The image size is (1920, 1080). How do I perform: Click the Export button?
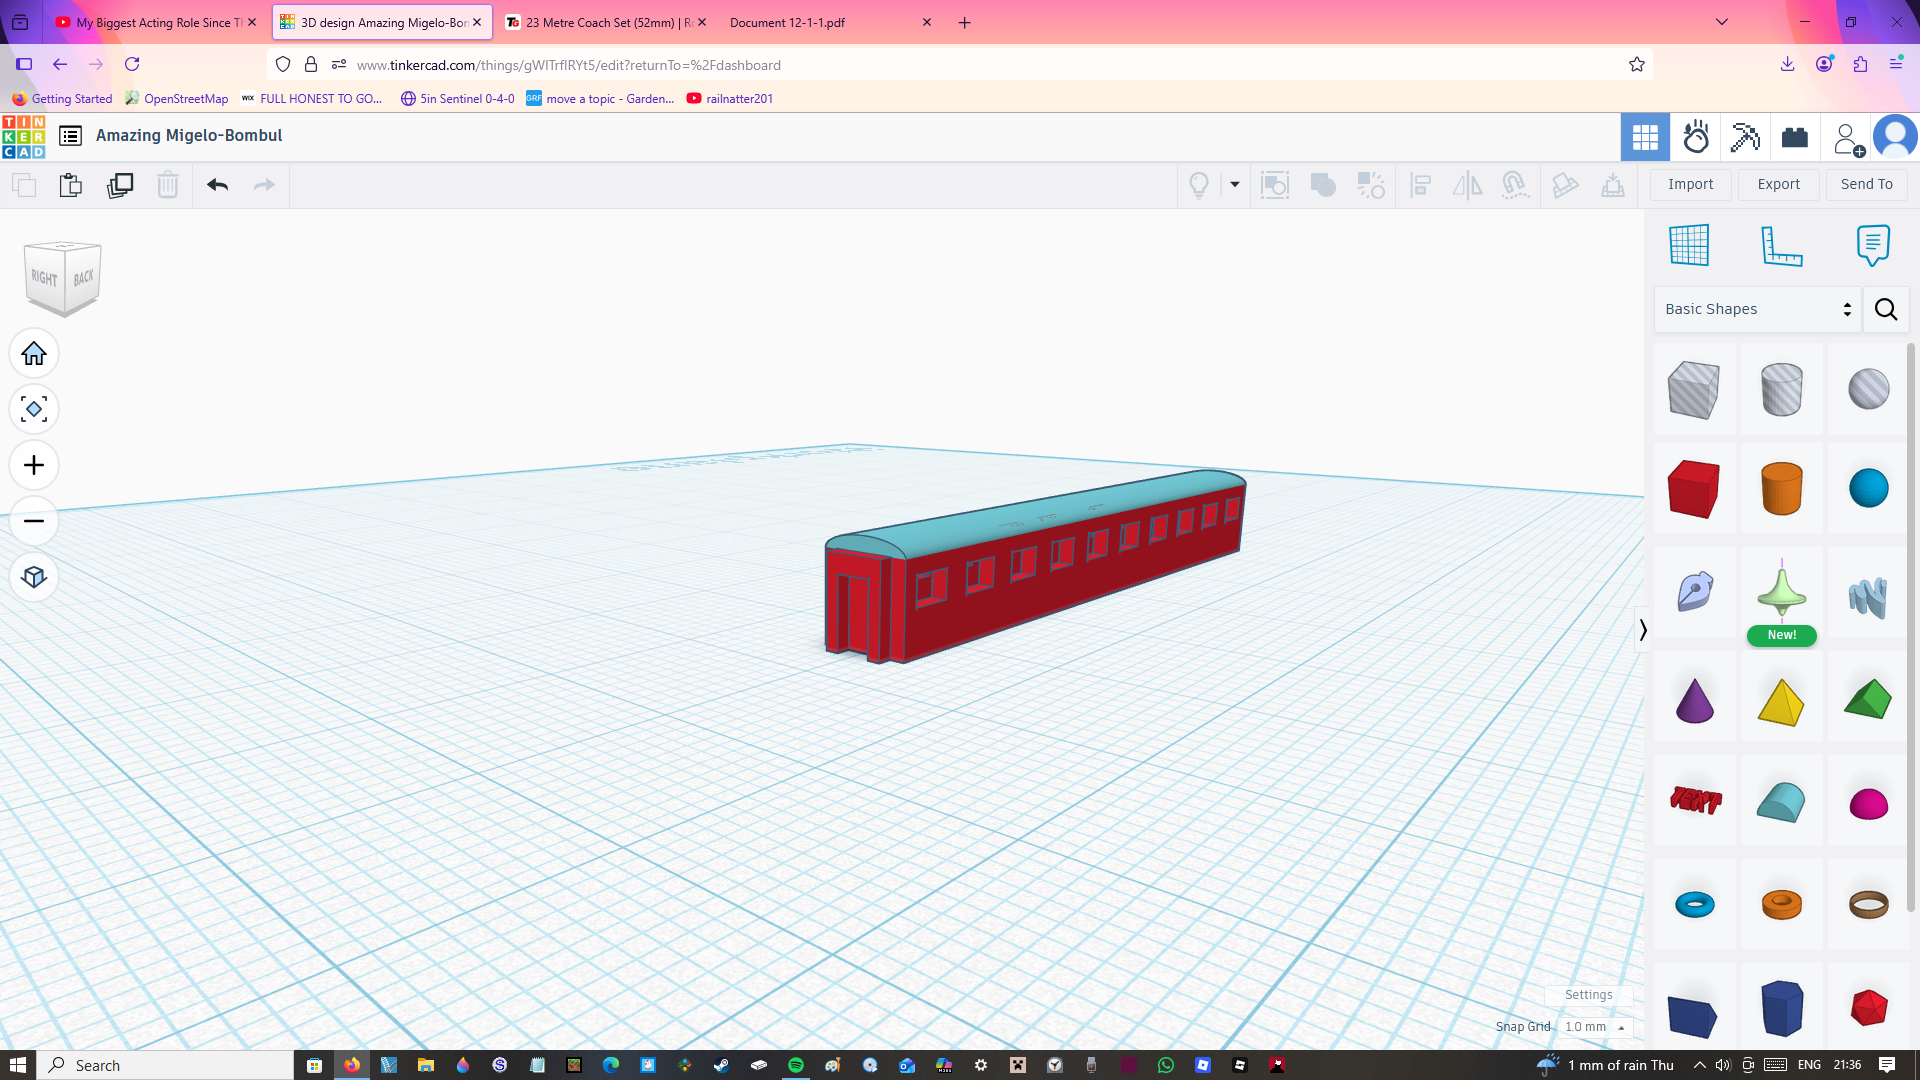1778,184
